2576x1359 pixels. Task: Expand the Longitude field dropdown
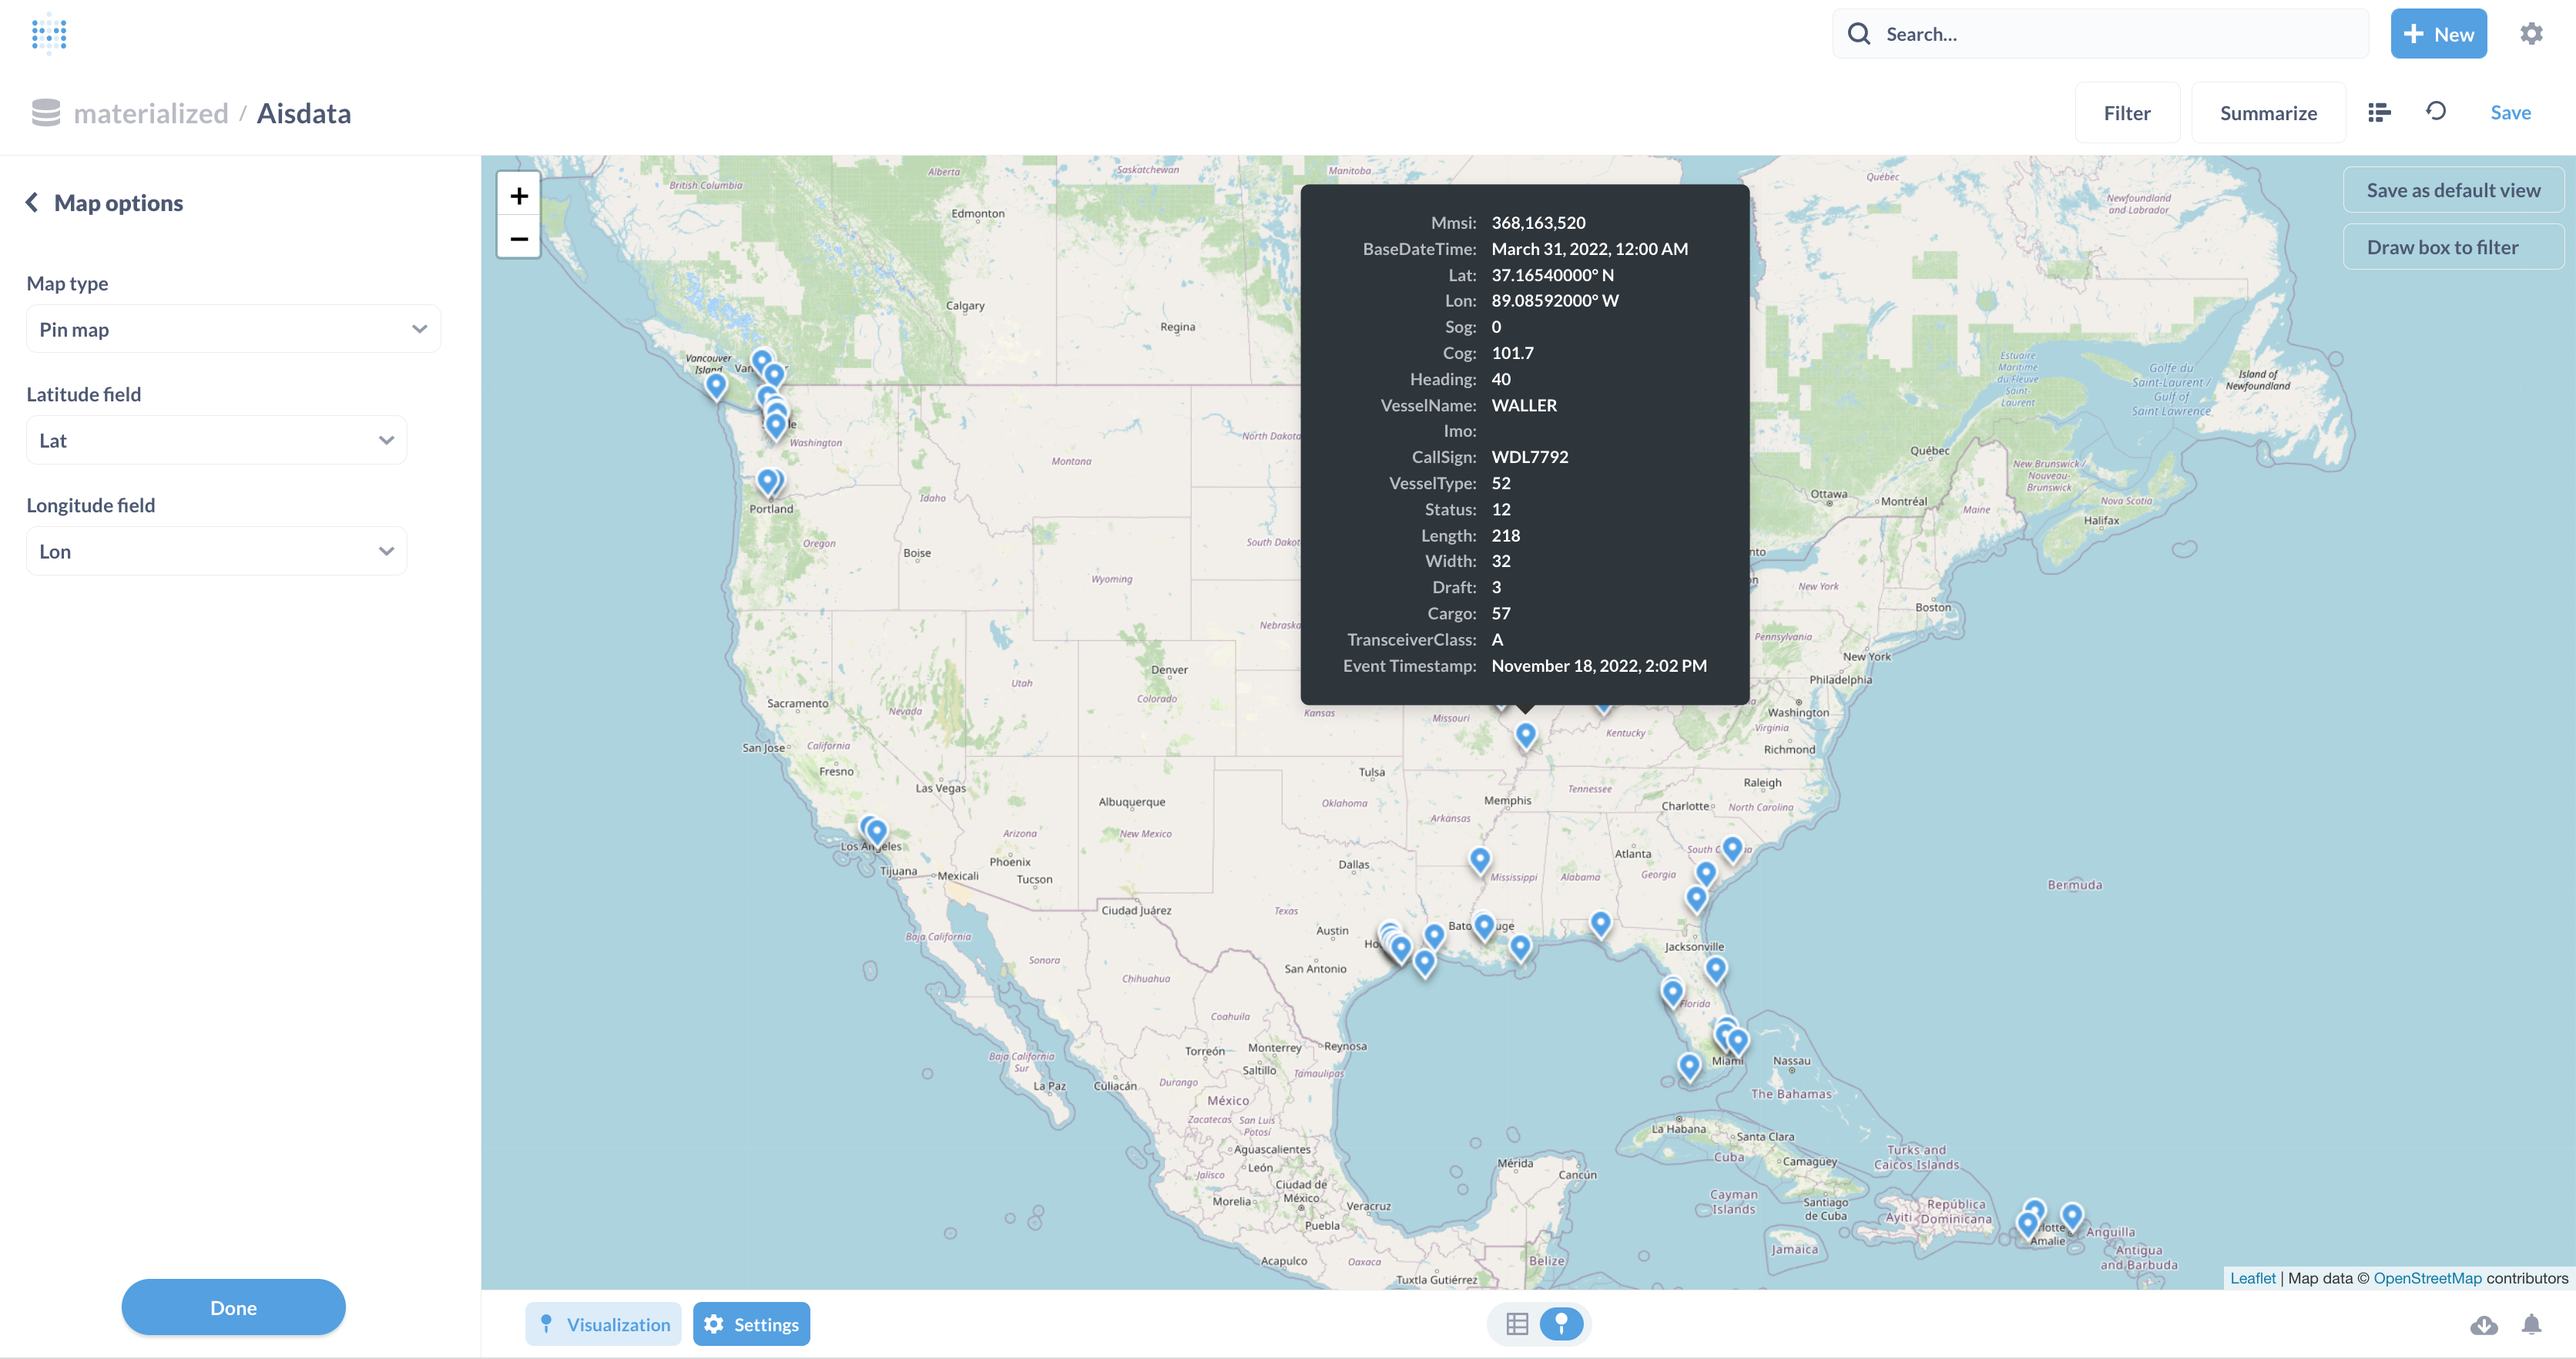[216, 551]
